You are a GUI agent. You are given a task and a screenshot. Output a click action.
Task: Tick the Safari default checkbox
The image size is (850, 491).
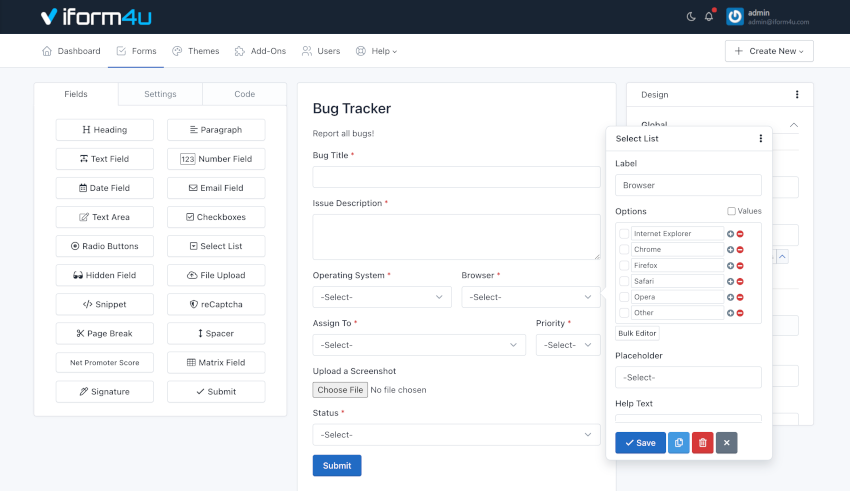click(x=625, y=281)
